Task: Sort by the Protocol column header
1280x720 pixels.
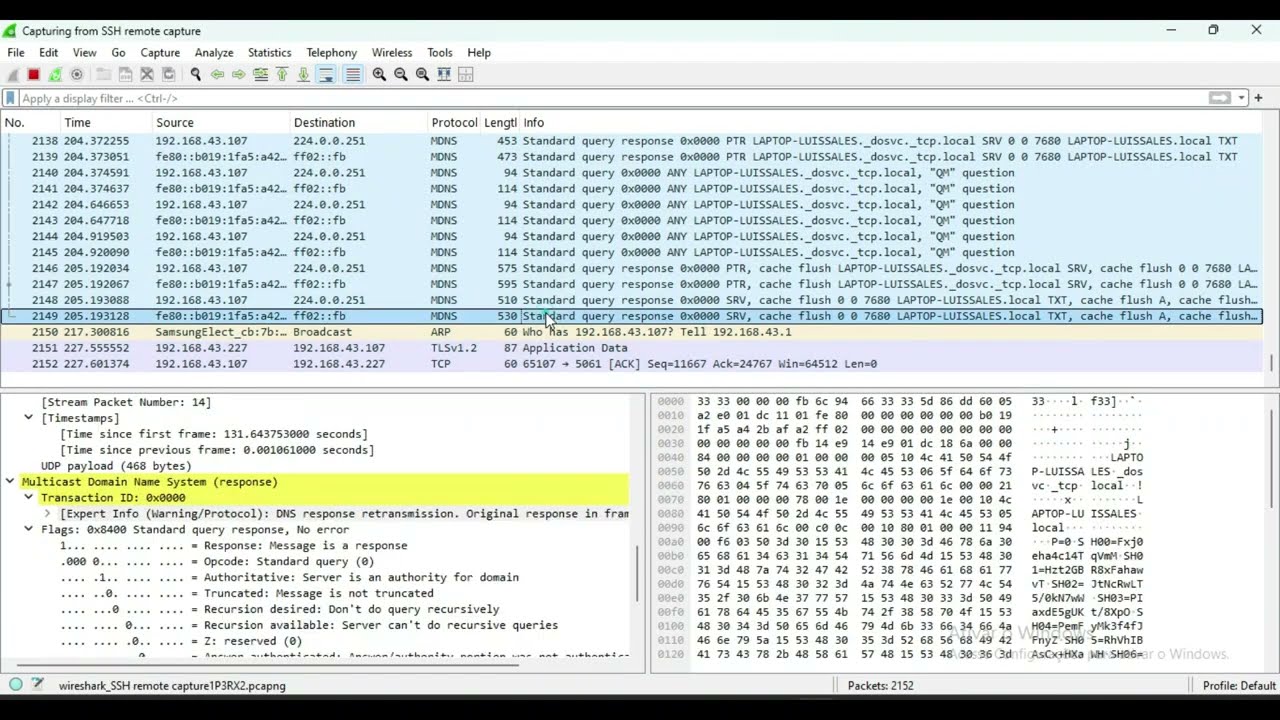Action: point(454,122)
